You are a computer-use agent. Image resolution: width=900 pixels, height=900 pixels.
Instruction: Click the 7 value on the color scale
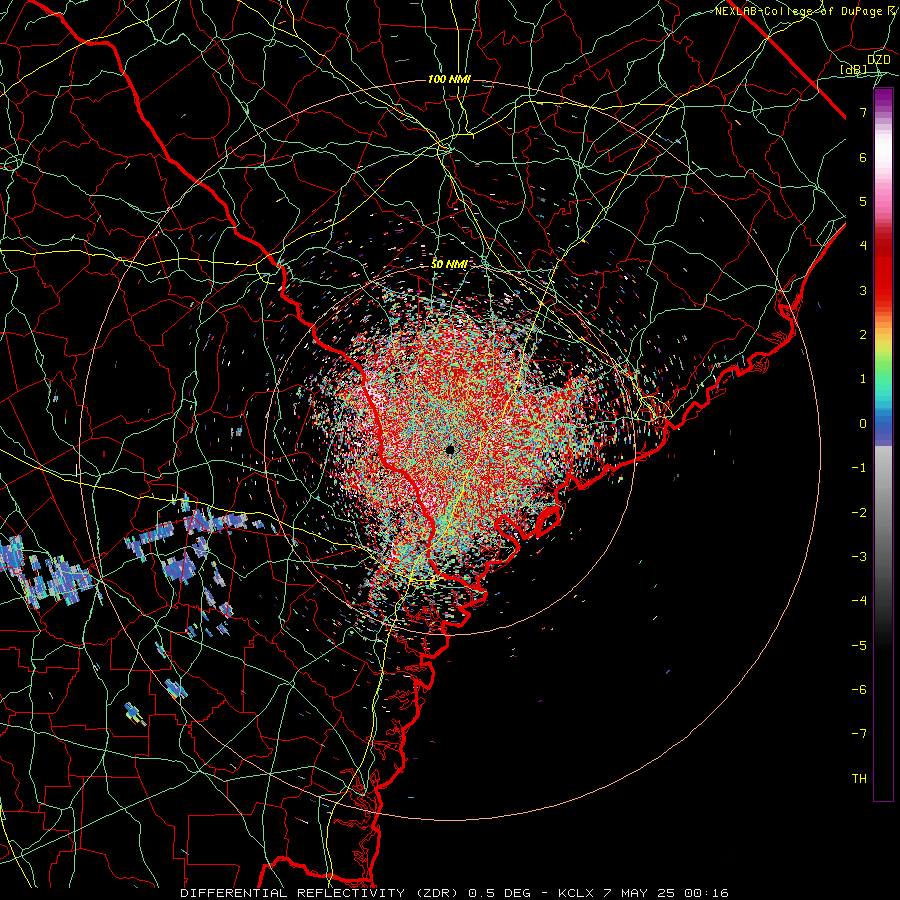click(x=863, y=112)
